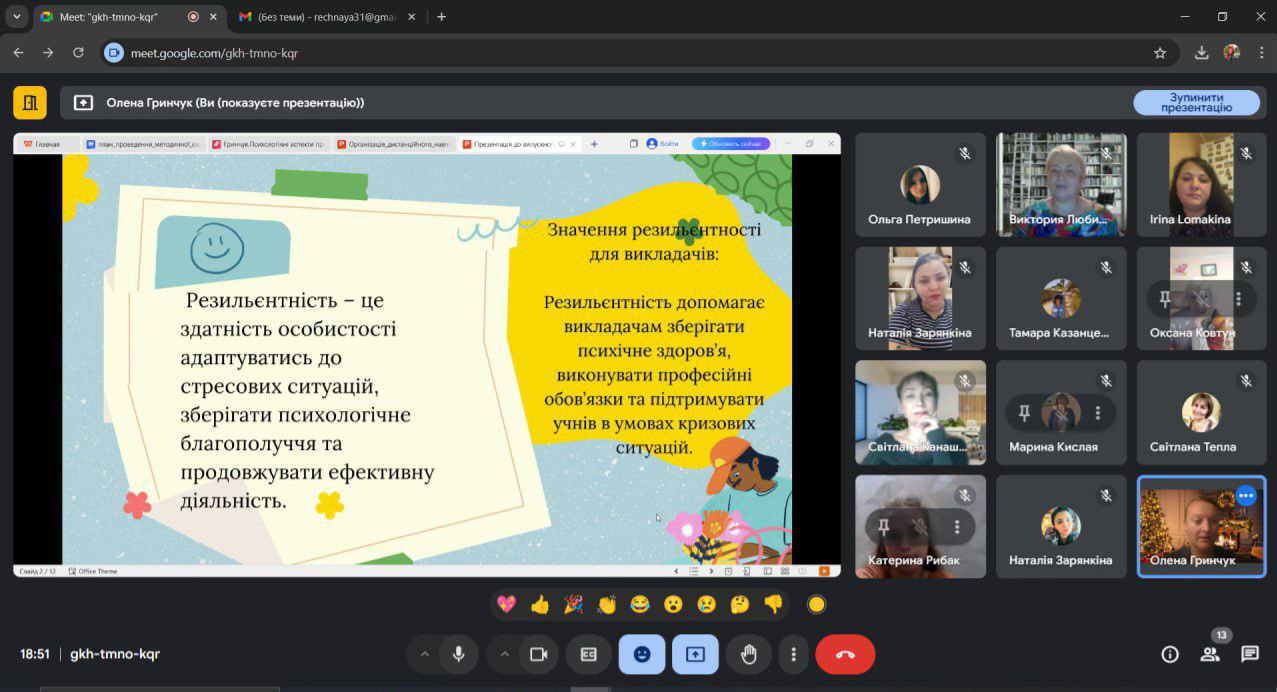Viewport: 1277px width, 692px height.
Task: Select the Главная tab in shared window
Action: (47, 144)
